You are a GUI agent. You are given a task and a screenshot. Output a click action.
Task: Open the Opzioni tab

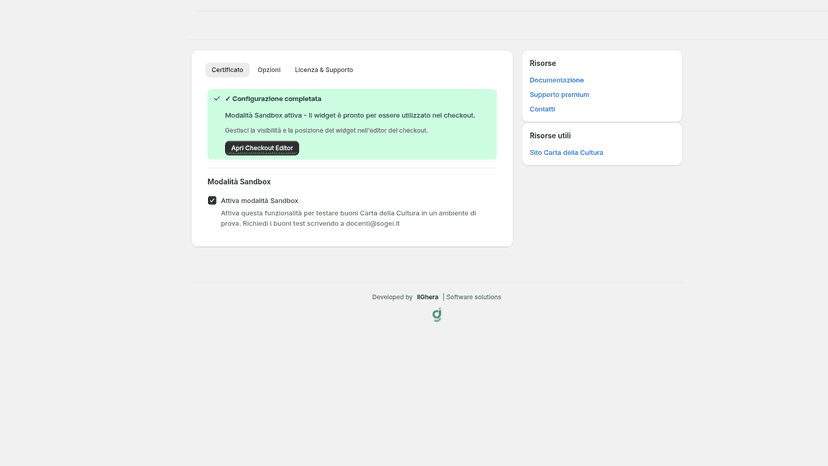[269, 70]
